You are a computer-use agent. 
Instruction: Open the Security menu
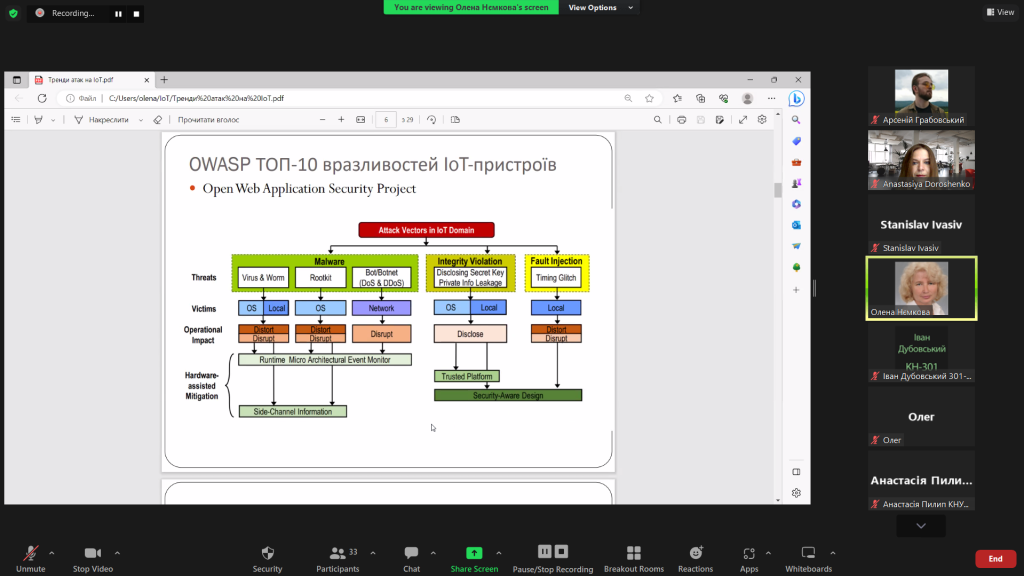tap(268, 559)
